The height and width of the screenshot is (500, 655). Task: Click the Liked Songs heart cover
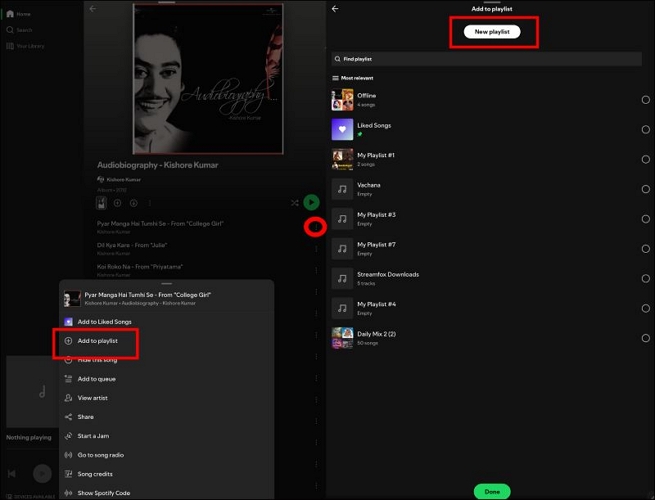[x=342, y=129]
